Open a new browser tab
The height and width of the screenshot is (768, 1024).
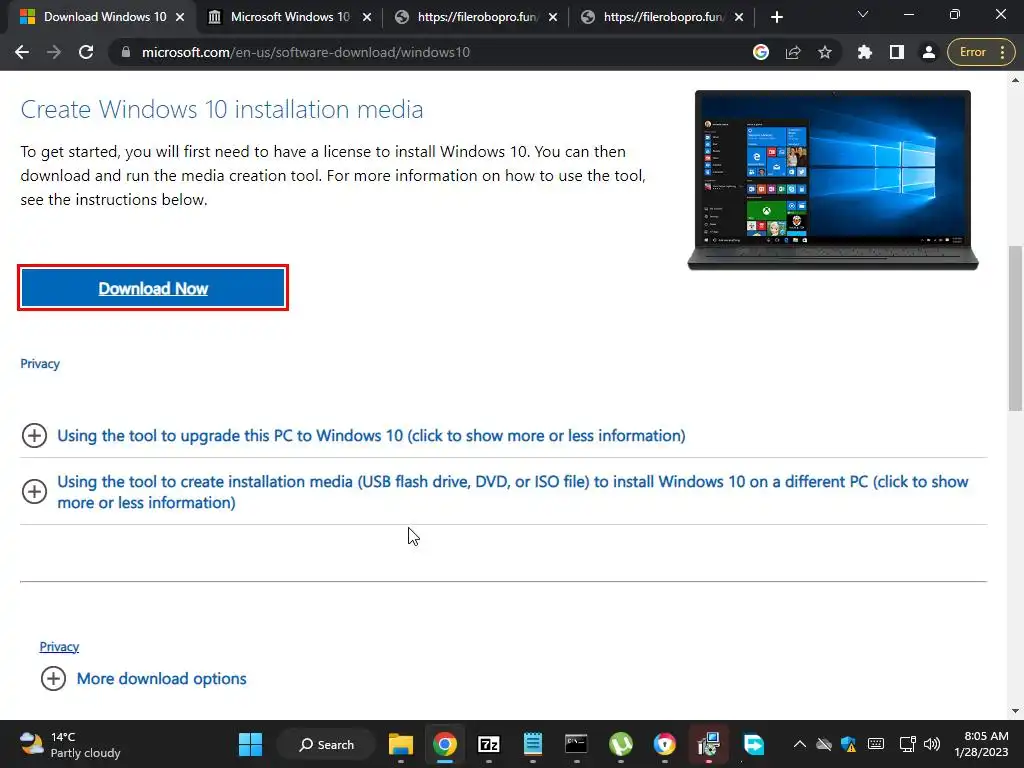pyautogui.click(x=776, y=17)
